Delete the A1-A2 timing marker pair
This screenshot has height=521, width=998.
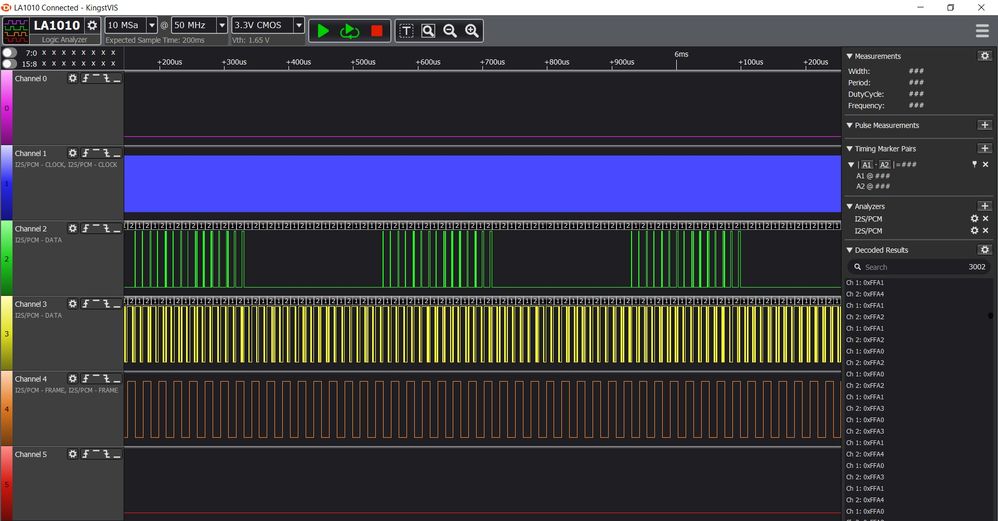pos(985,165)
